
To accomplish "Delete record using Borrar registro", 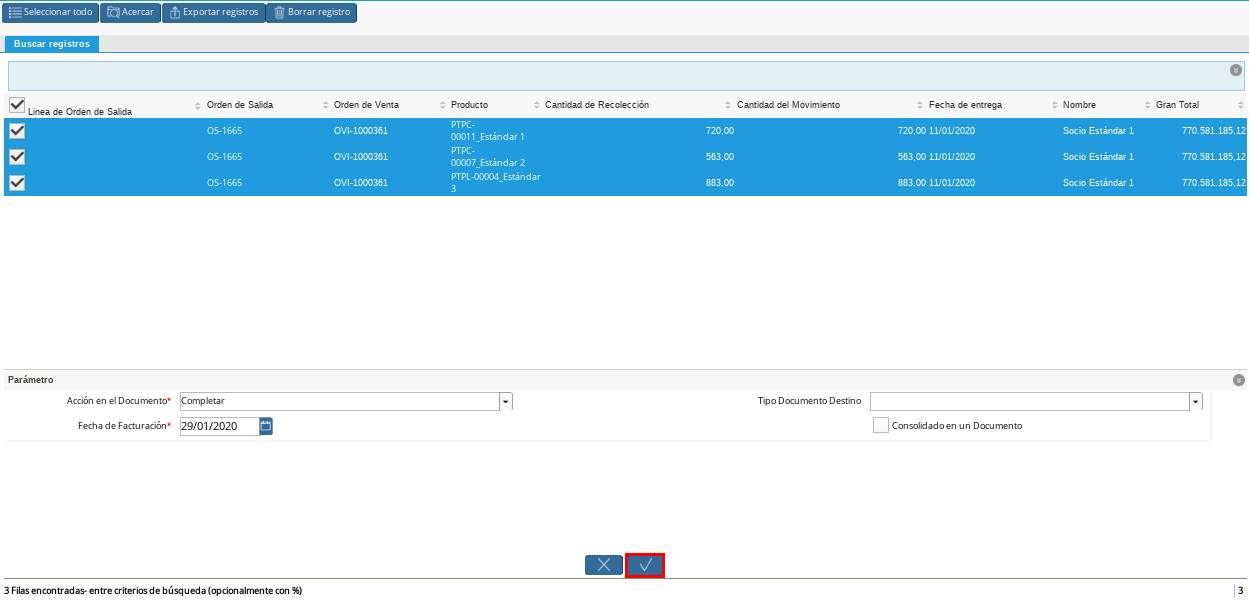I will [x=311, y=12].
